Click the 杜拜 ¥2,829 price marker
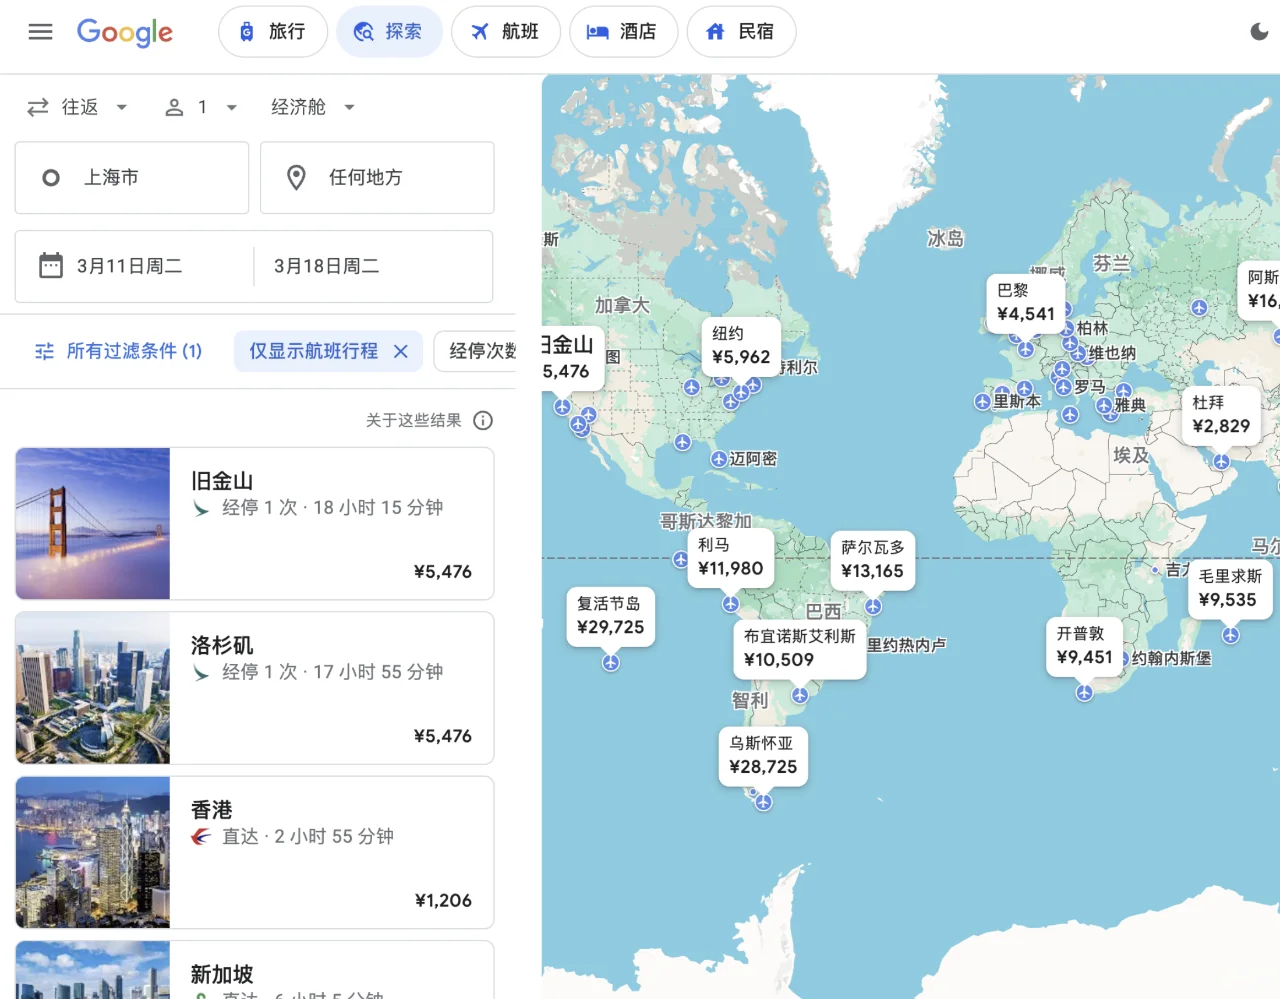1280x999 pixels. pyautogui.click(x=1221, y=415)
